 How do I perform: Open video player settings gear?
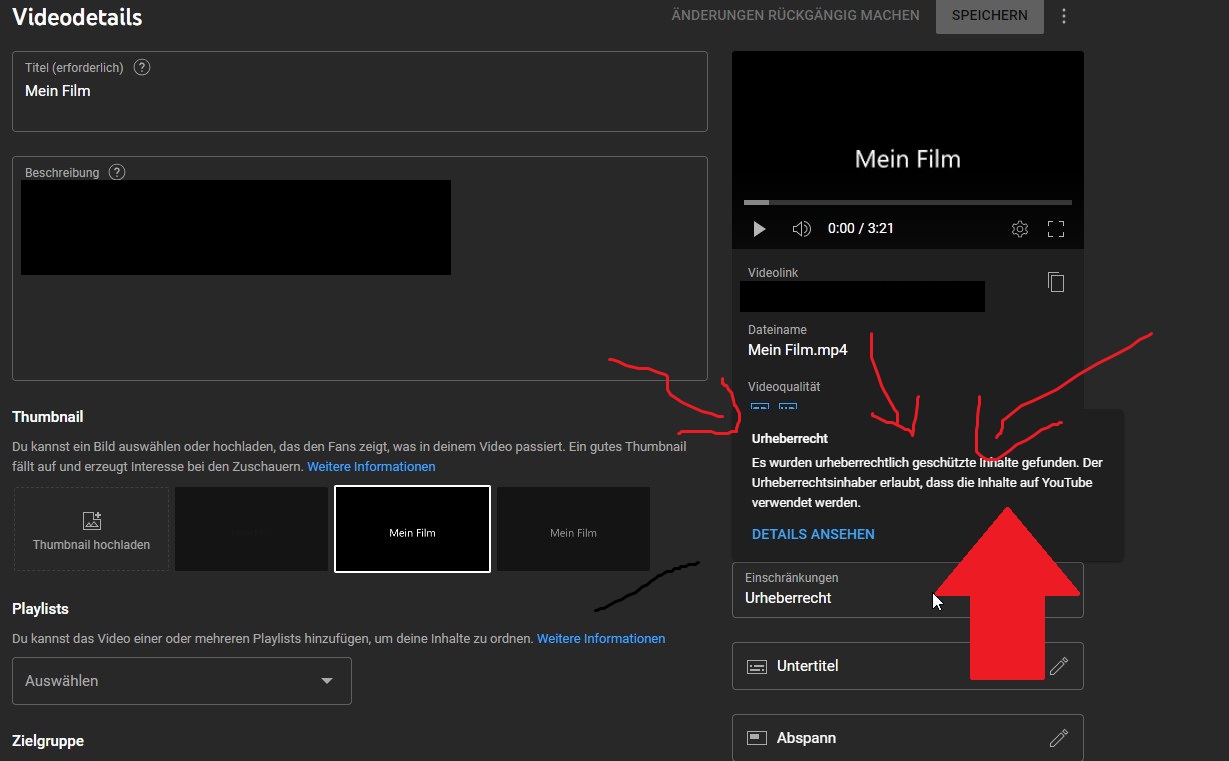coord(1019,229)
